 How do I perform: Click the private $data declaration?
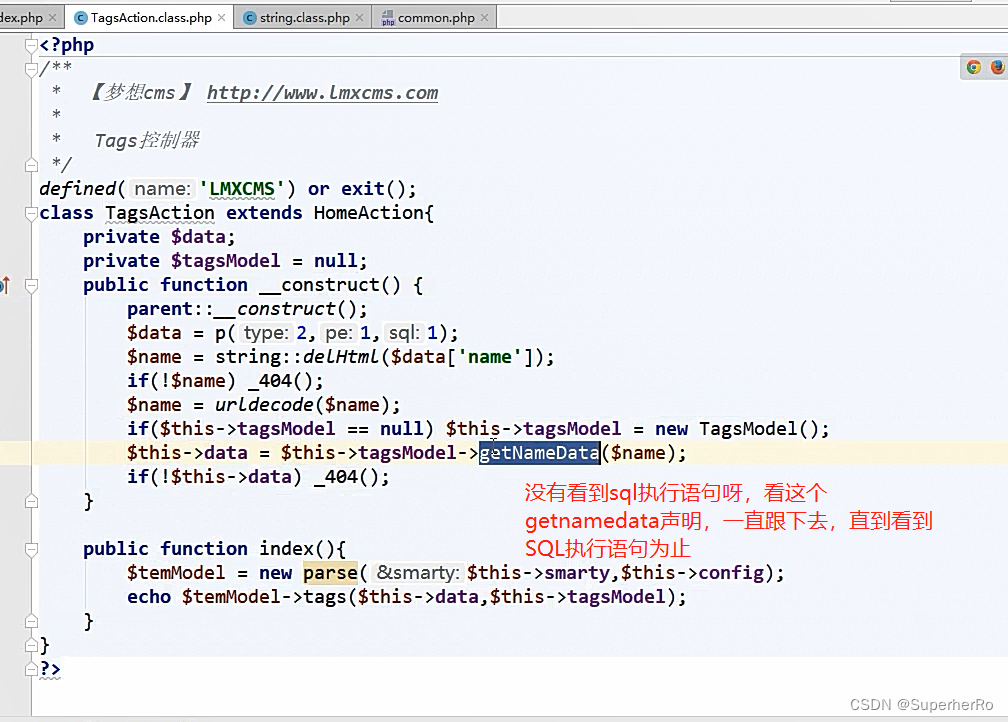[x=159, y=237]
